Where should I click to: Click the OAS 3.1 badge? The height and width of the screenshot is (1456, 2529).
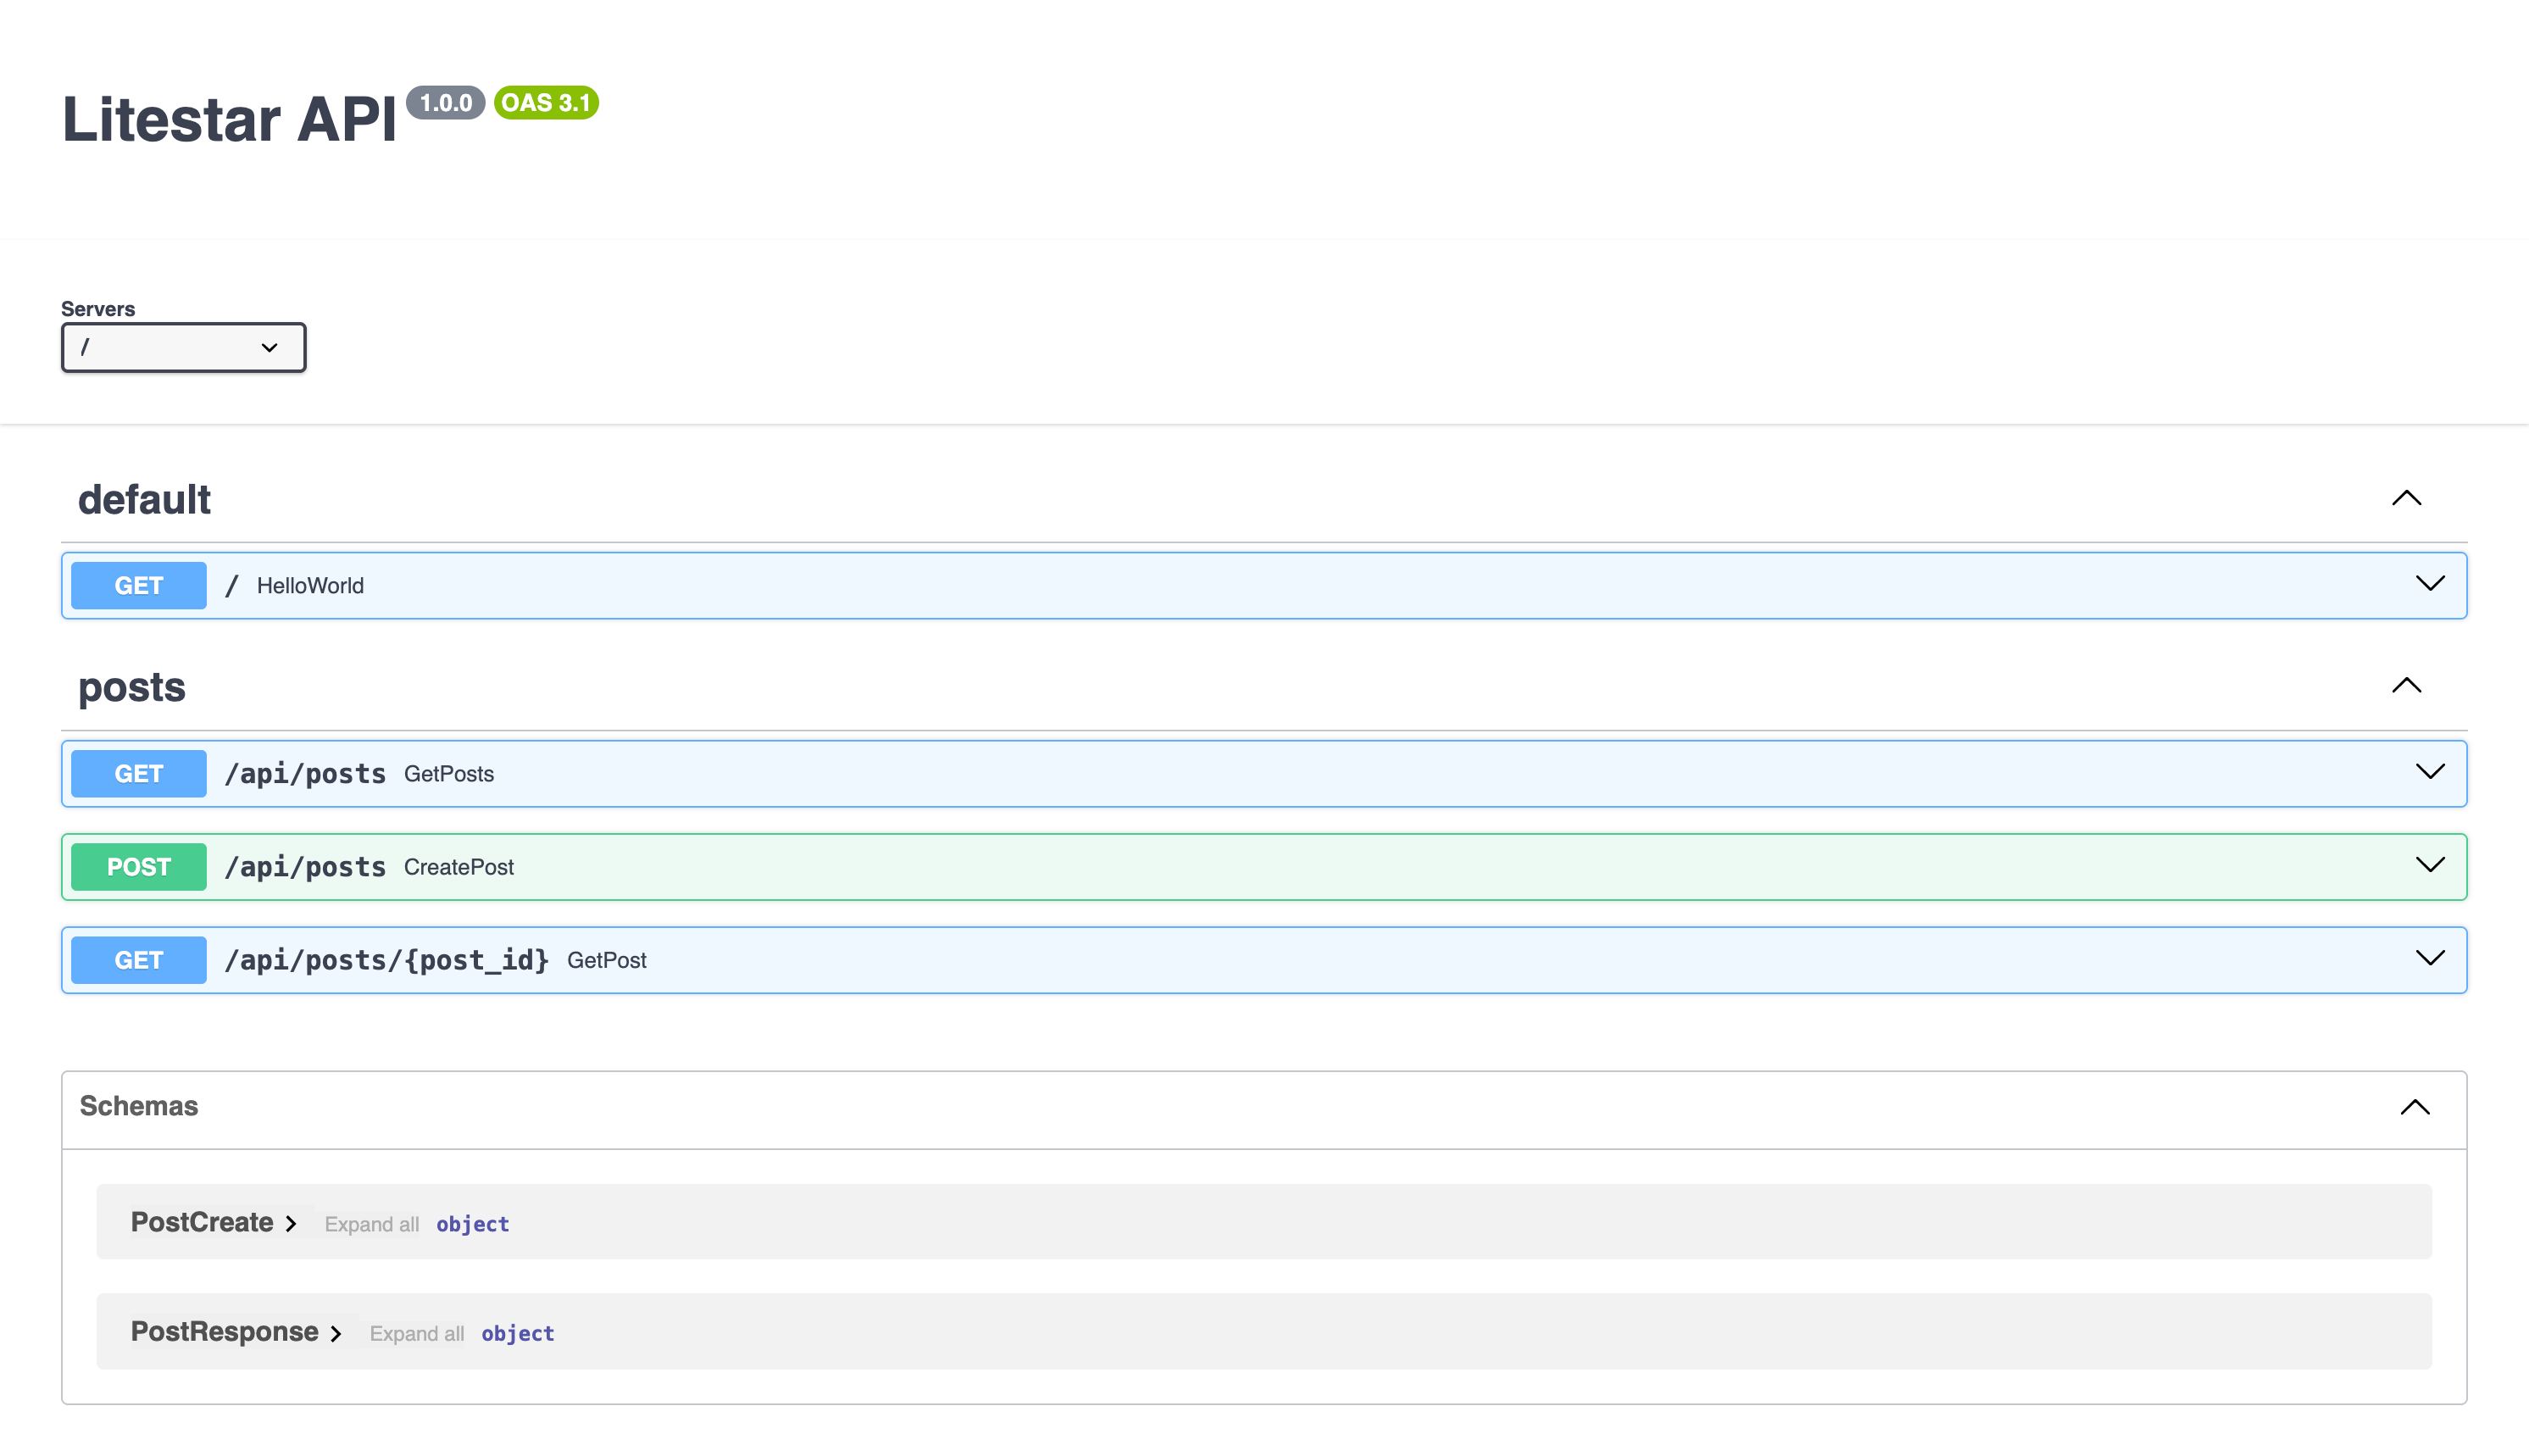tap(546, 103)
